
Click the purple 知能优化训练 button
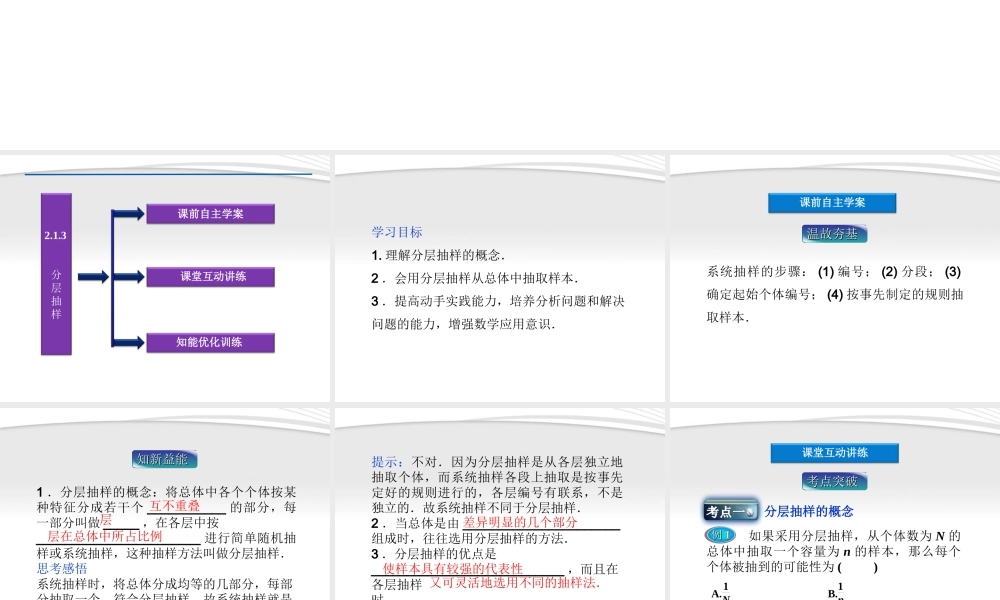tap(210, 342)
